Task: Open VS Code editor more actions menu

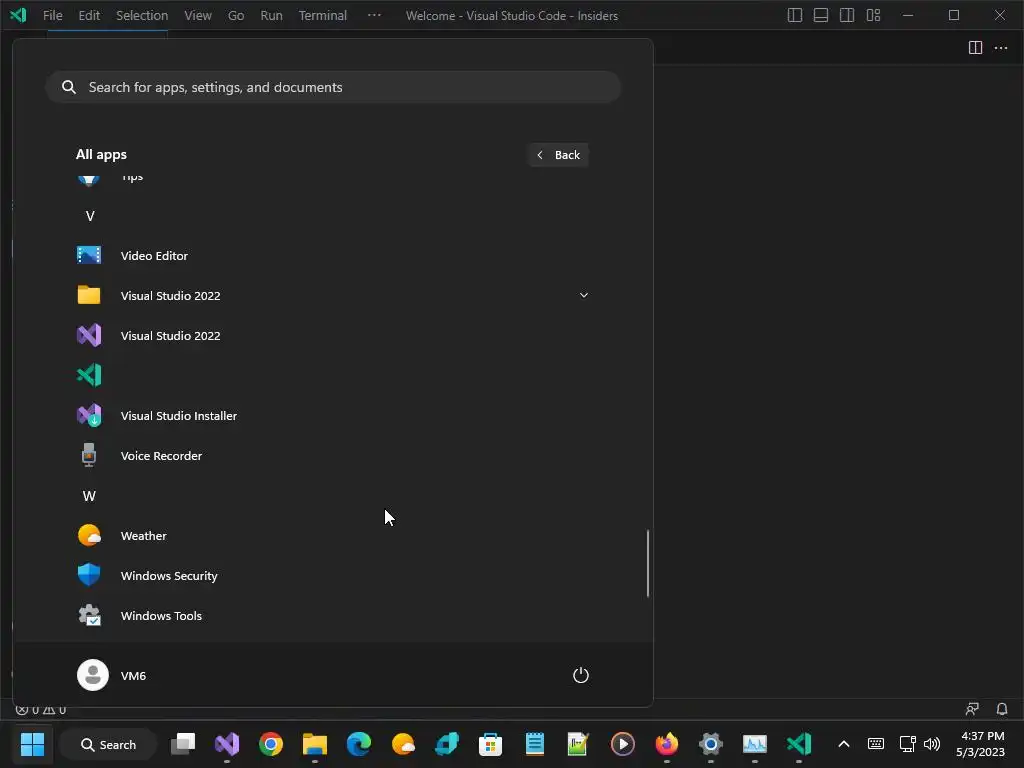Action: [x=1000, y=48]
